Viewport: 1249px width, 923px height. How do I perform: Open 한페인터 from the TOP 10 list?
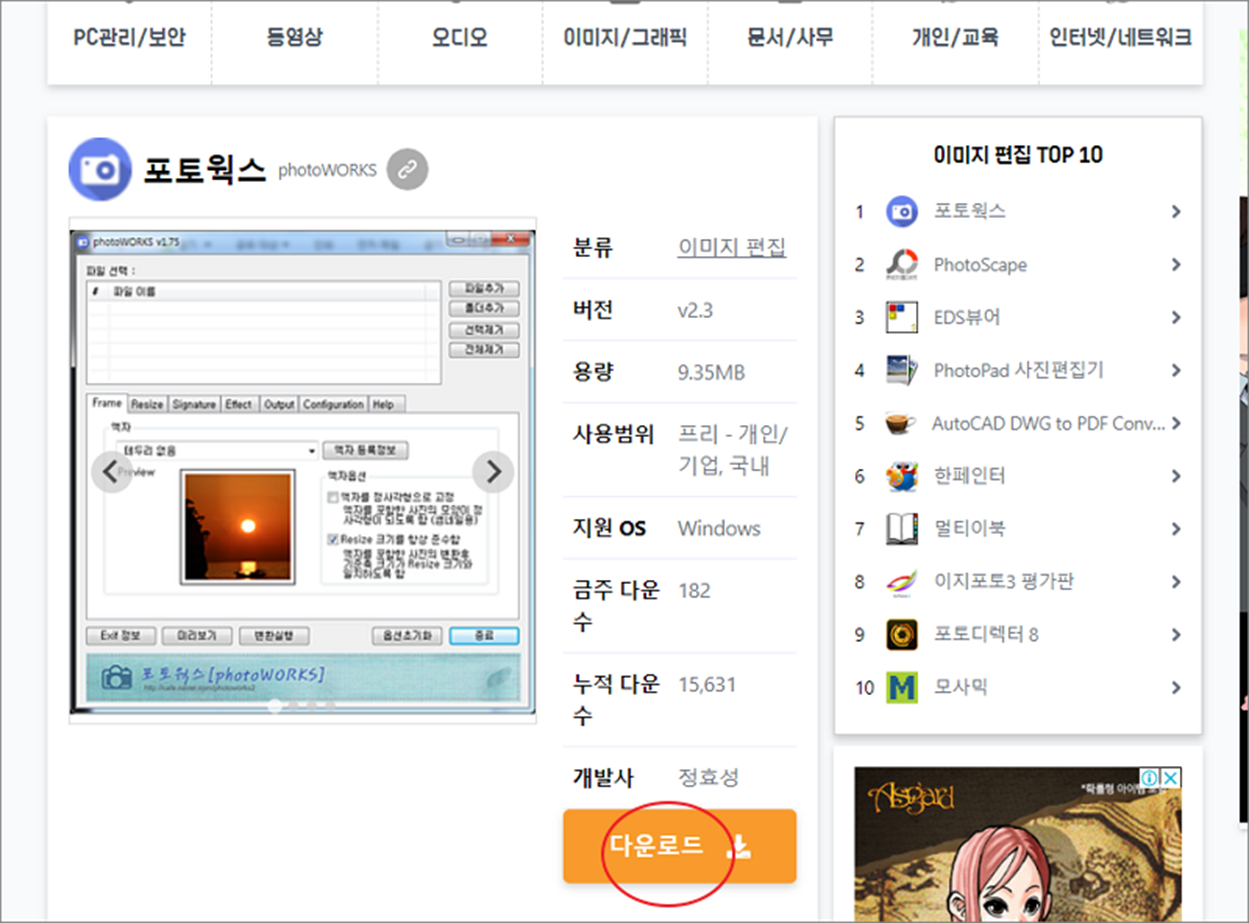point(970,476)
